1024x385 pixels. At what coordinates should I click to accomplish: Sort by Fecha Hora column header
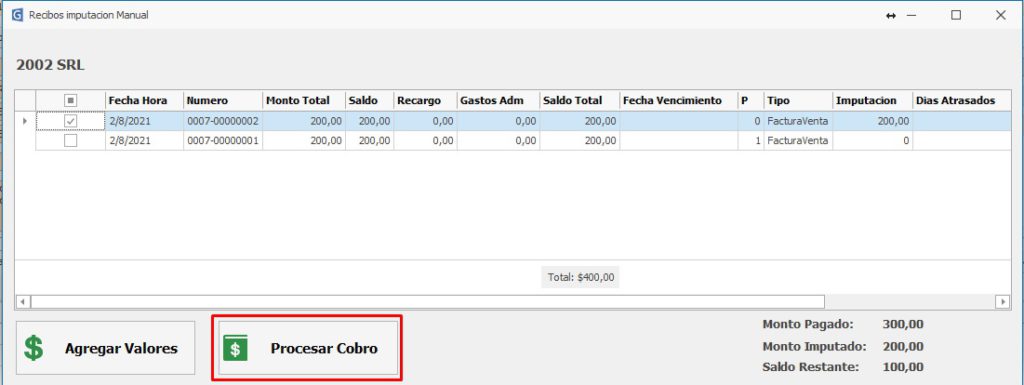(144, 100)
